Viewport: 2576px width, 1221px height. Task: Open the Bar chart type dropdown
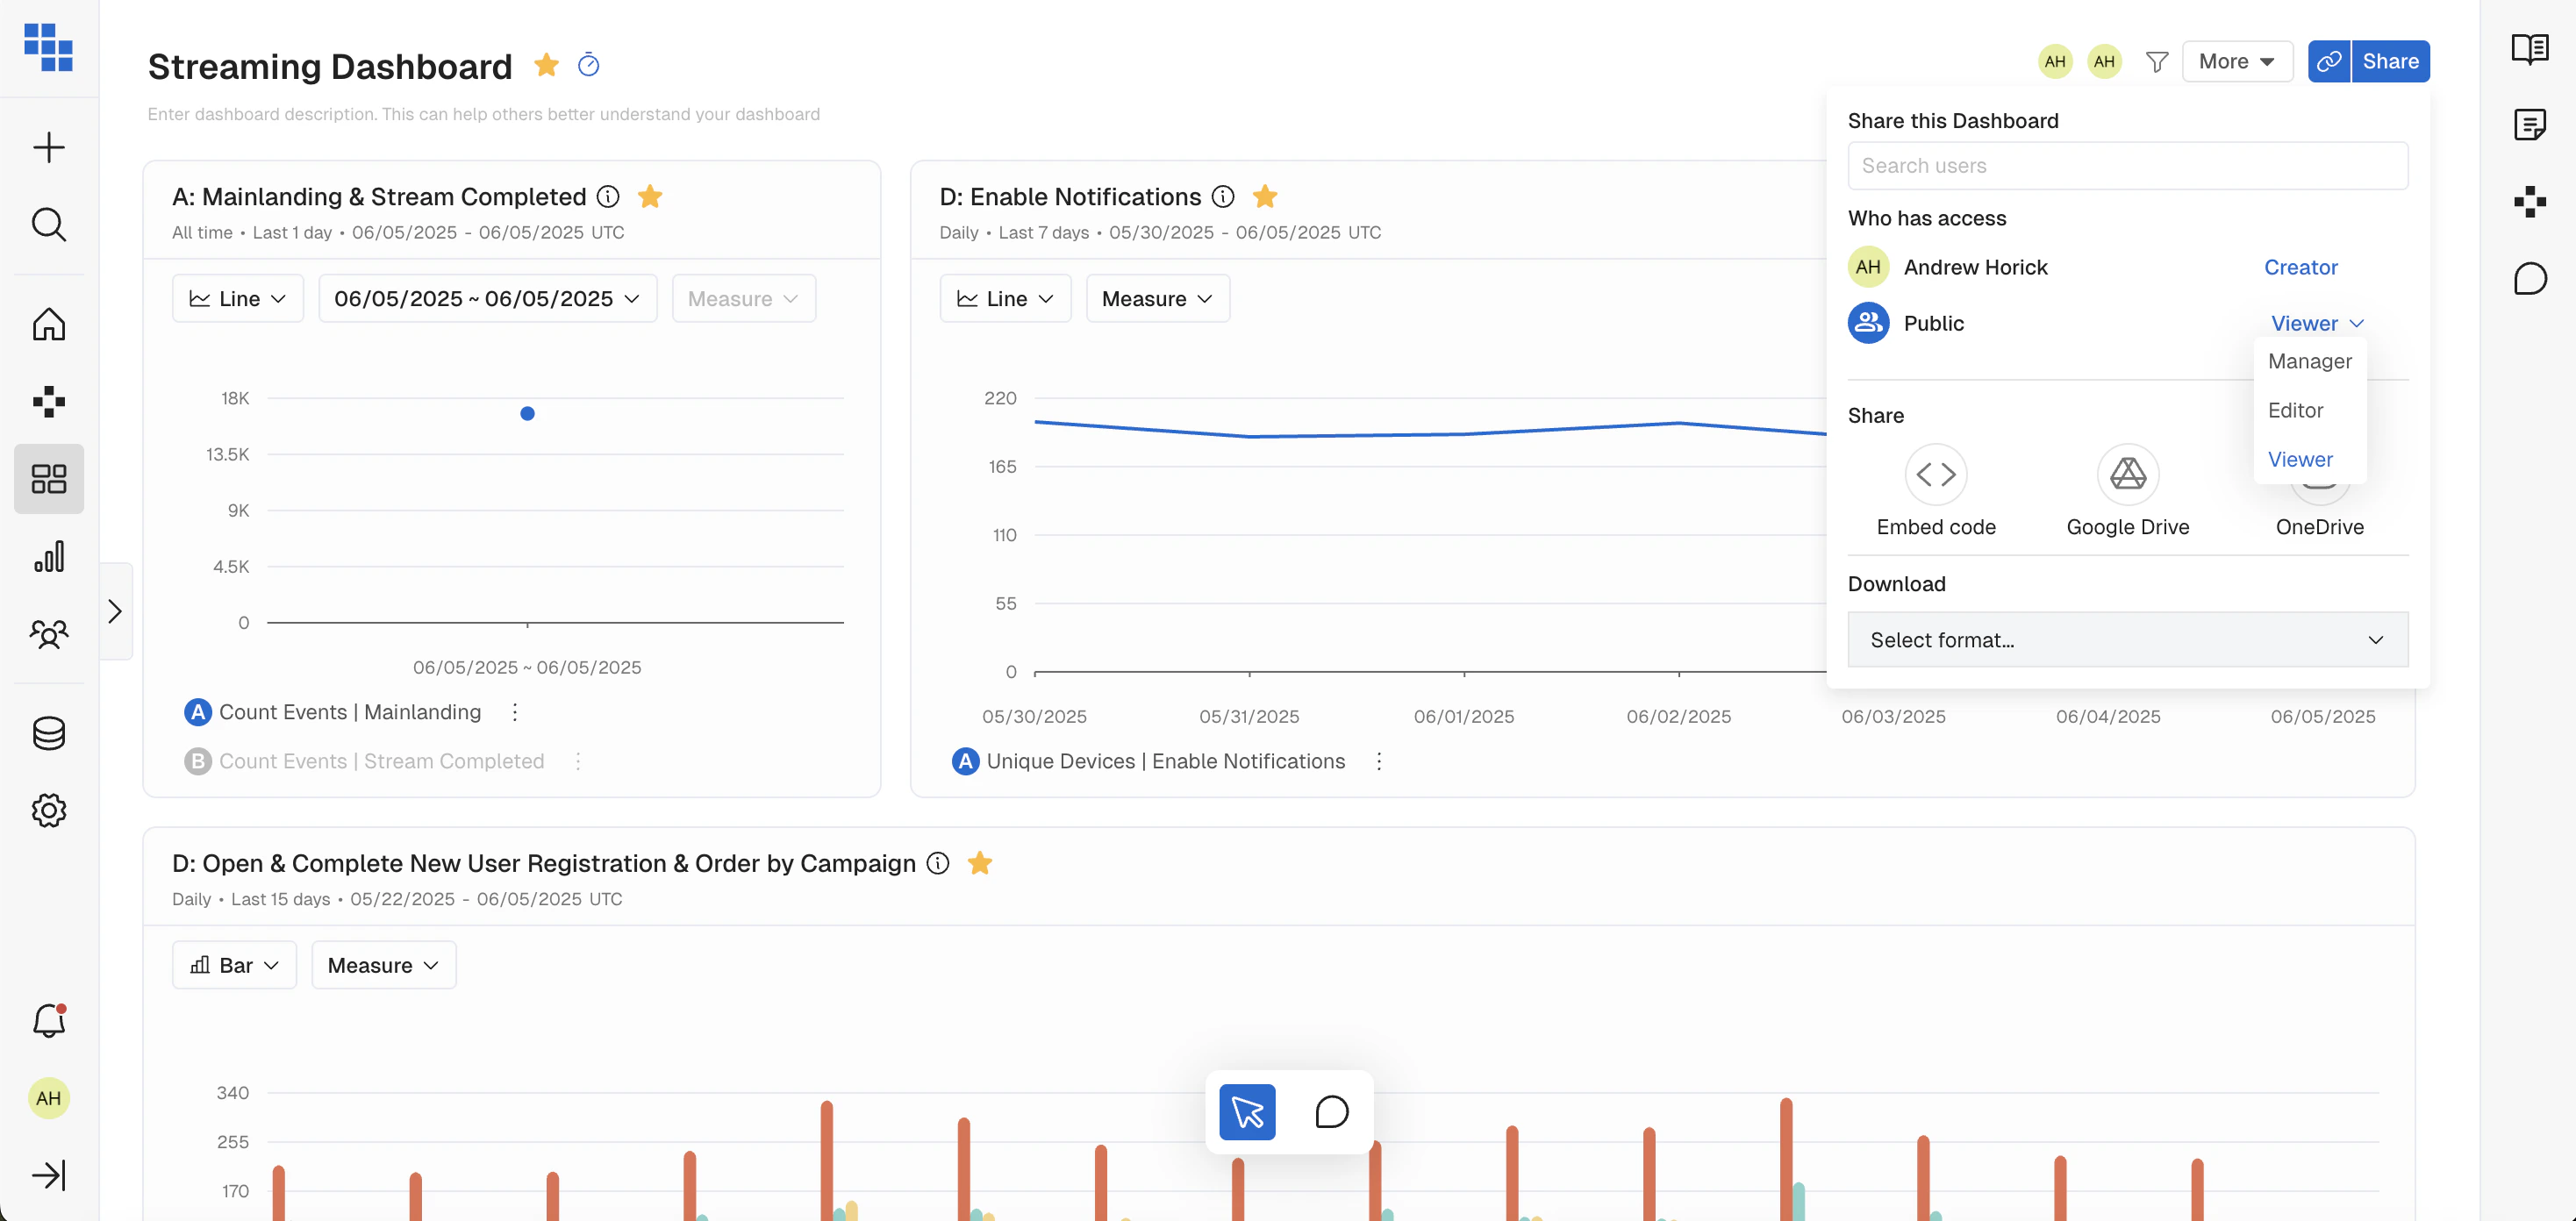click(x=234, y=965)
